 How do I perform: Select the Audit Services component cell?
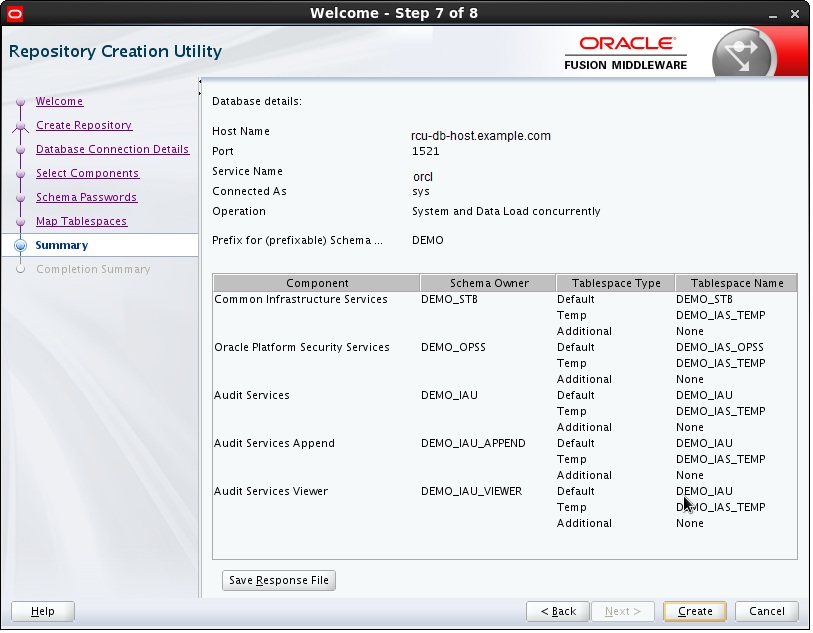(x=252, y=395)
